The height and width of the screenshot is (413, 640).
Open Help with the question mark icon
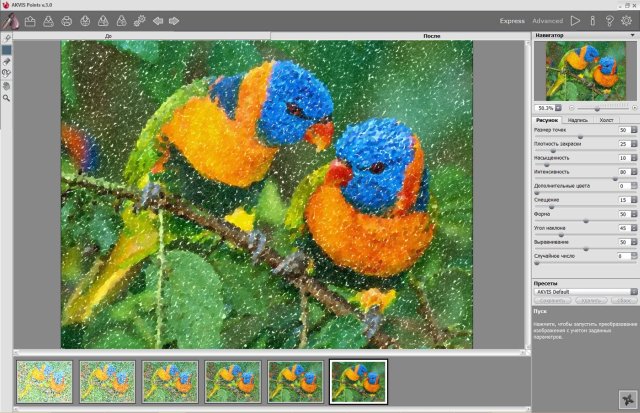tap(608, 19)
